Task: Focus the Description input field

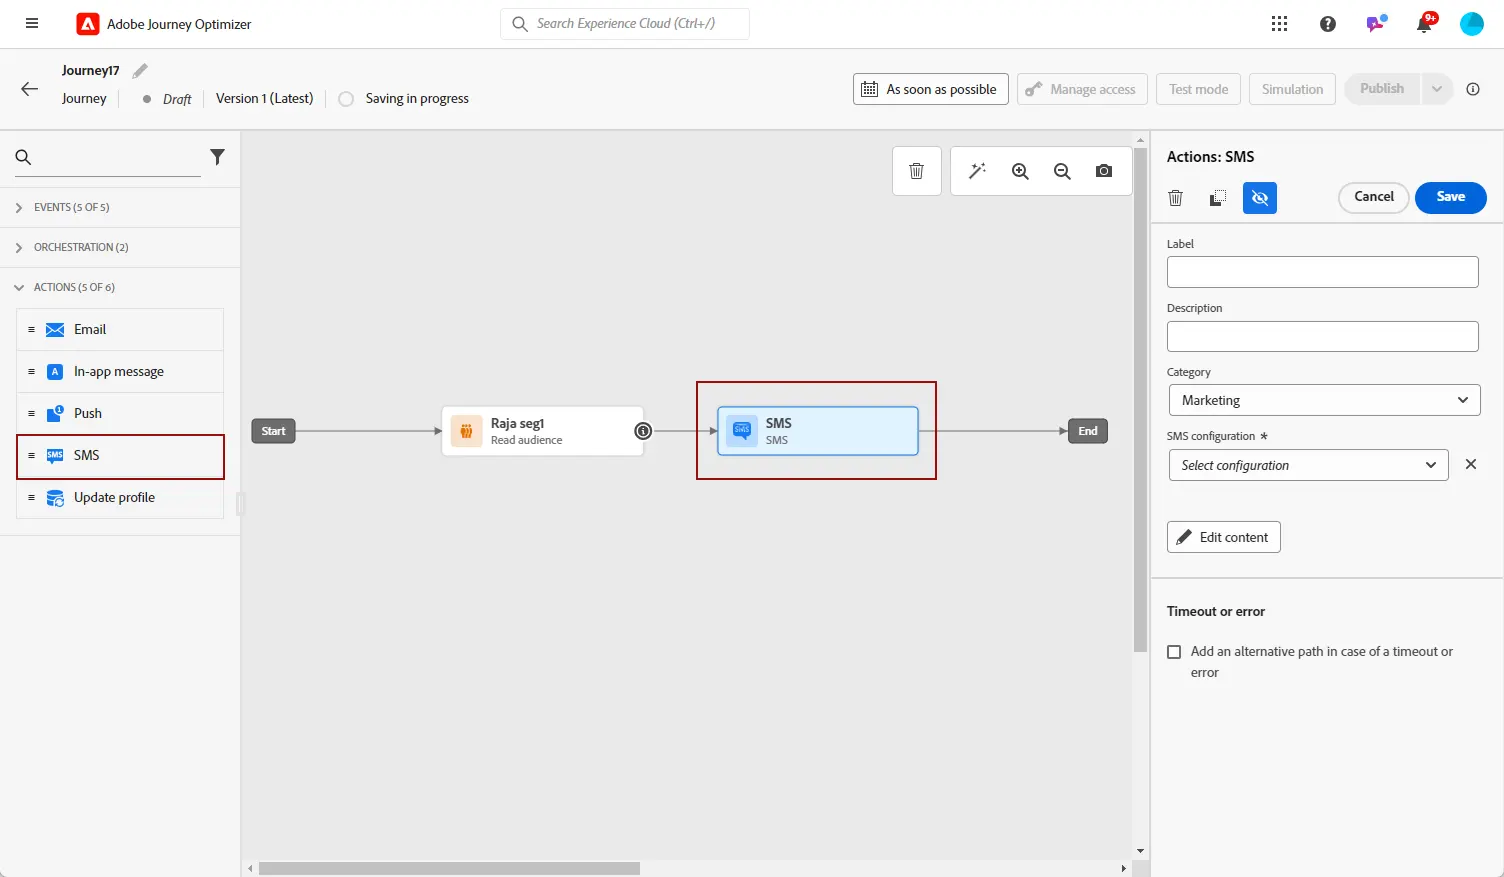Action: pyautogui.click(x=1322, y=336)
